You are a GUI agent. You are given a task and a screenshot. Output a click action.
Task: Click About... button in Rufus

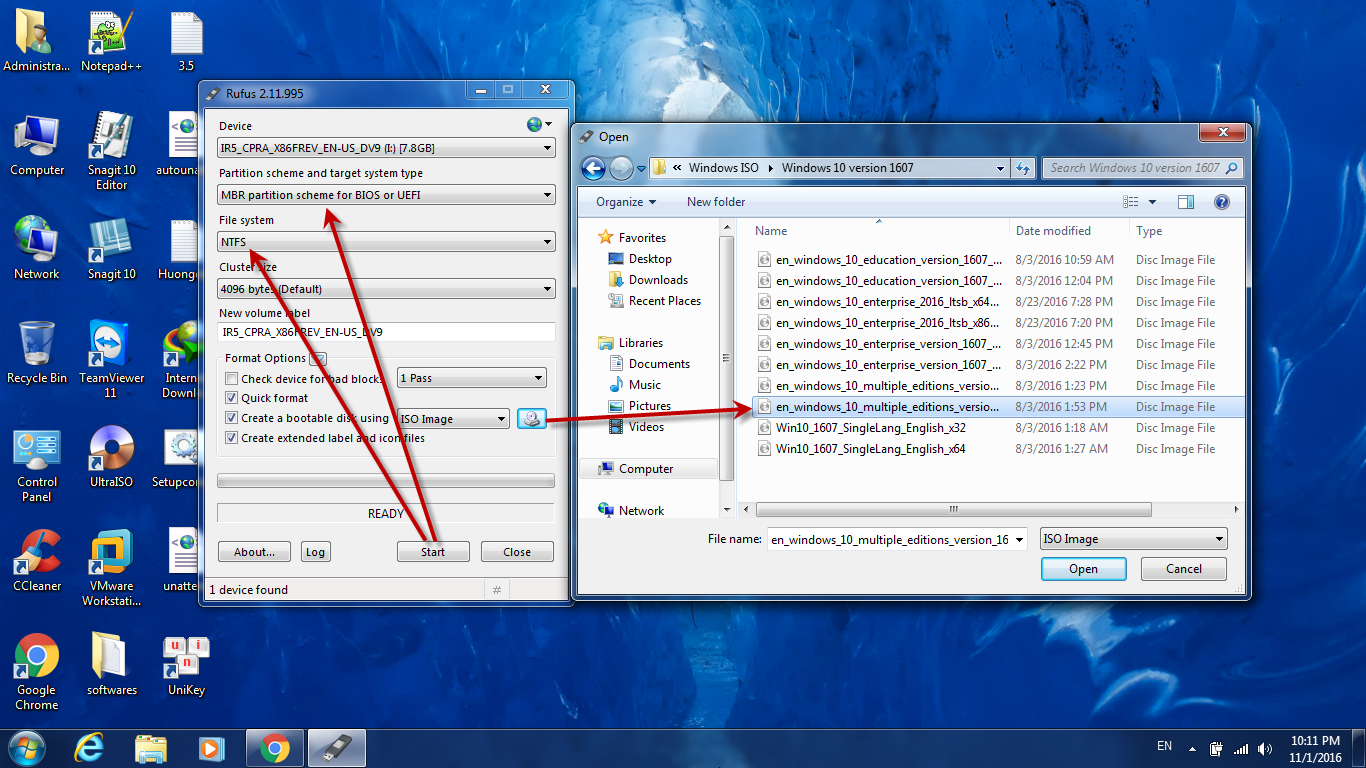pyautogui.click(x=254, y=552)
